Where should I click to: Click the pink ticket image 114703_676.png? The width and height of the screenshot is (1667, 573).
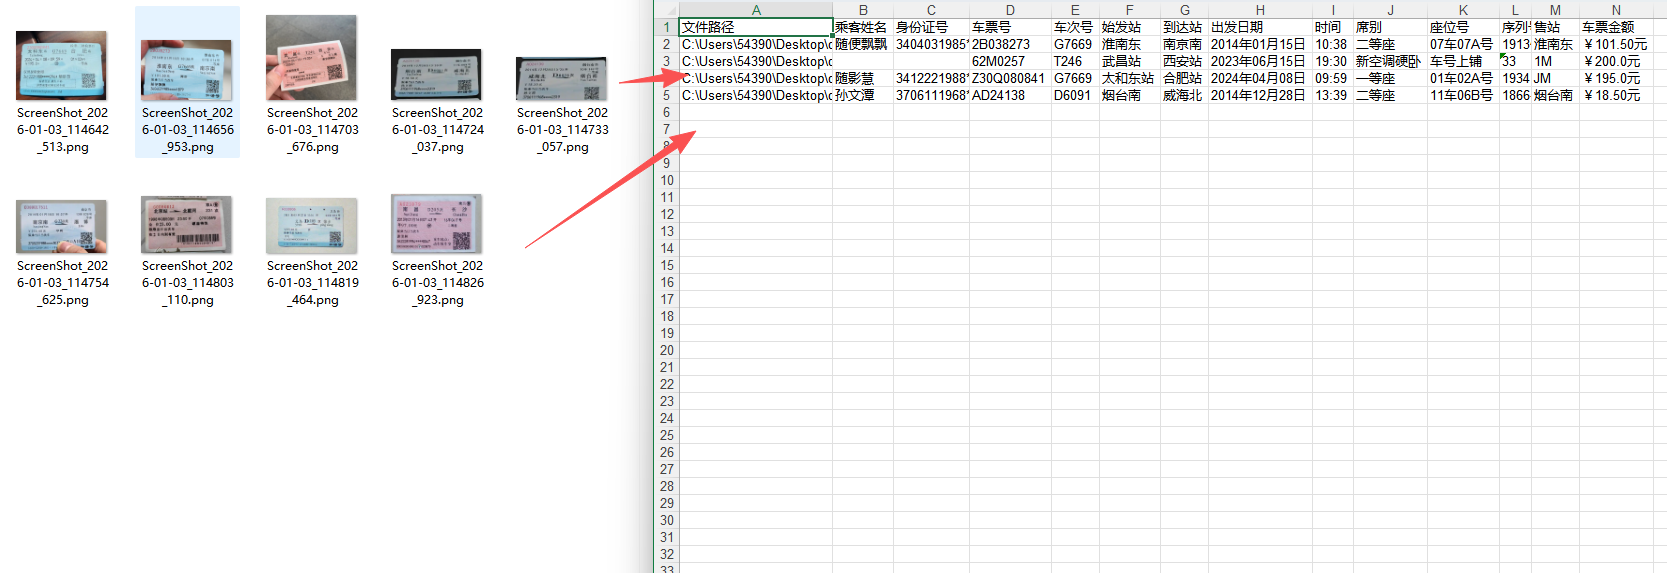click(312, 59)
